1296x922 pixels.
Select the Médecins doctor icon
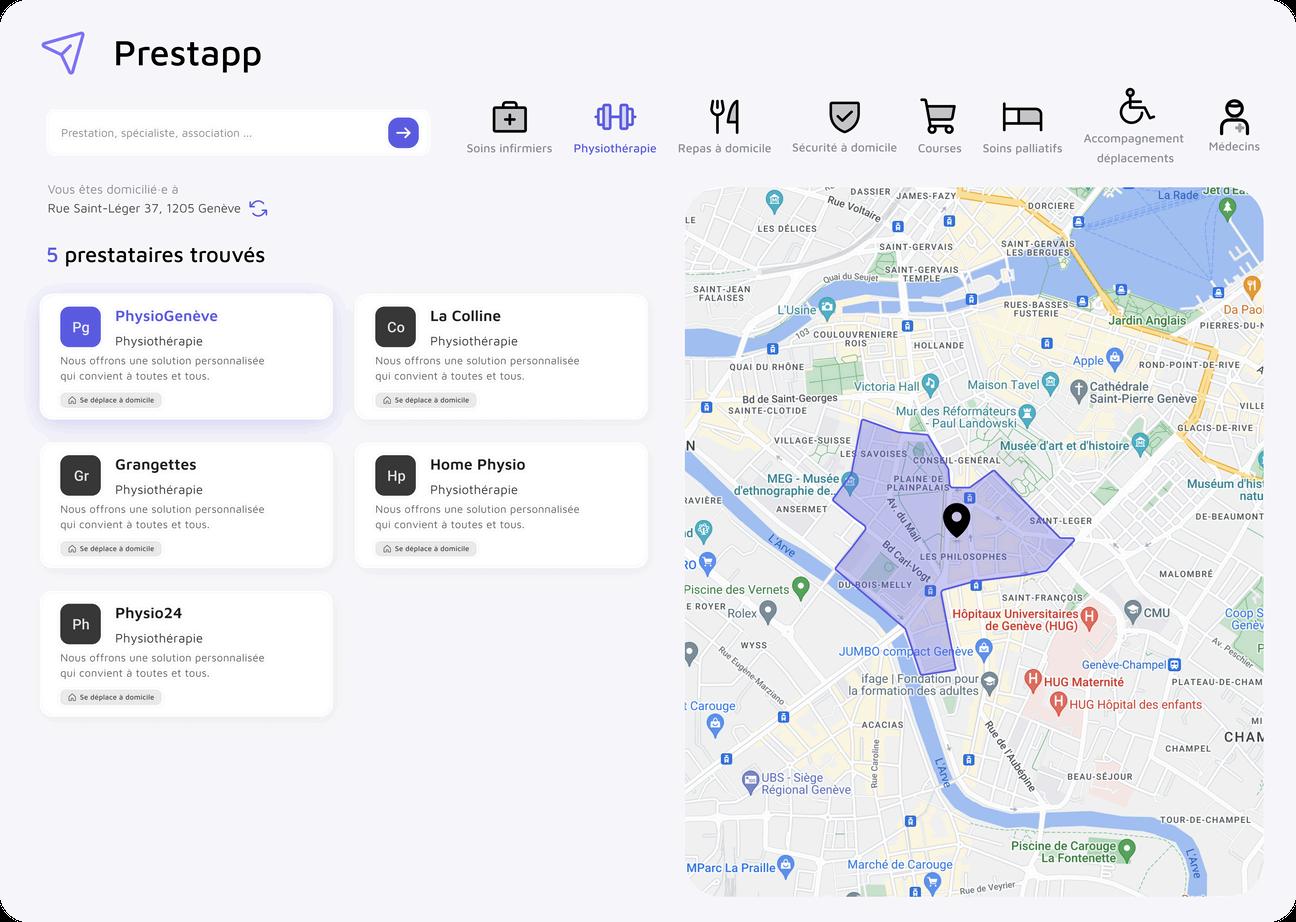[x=1234, y=117]
